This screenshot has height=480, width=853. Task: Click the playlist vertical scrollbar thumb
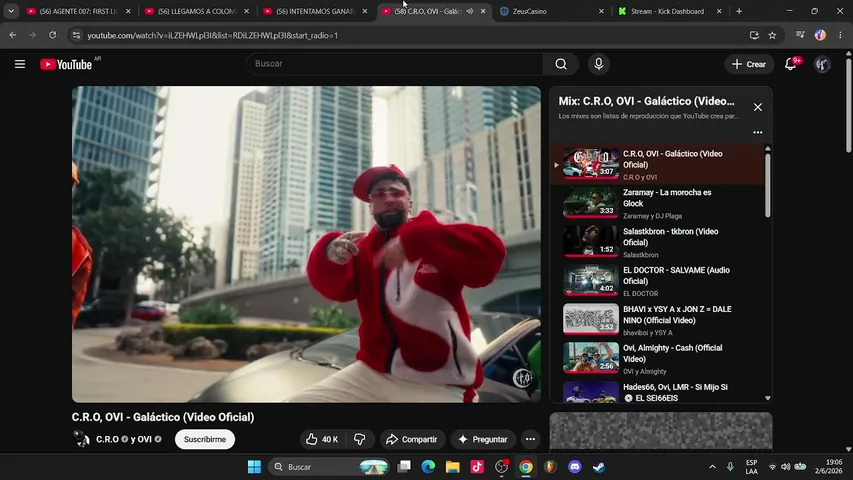point(768,185)
